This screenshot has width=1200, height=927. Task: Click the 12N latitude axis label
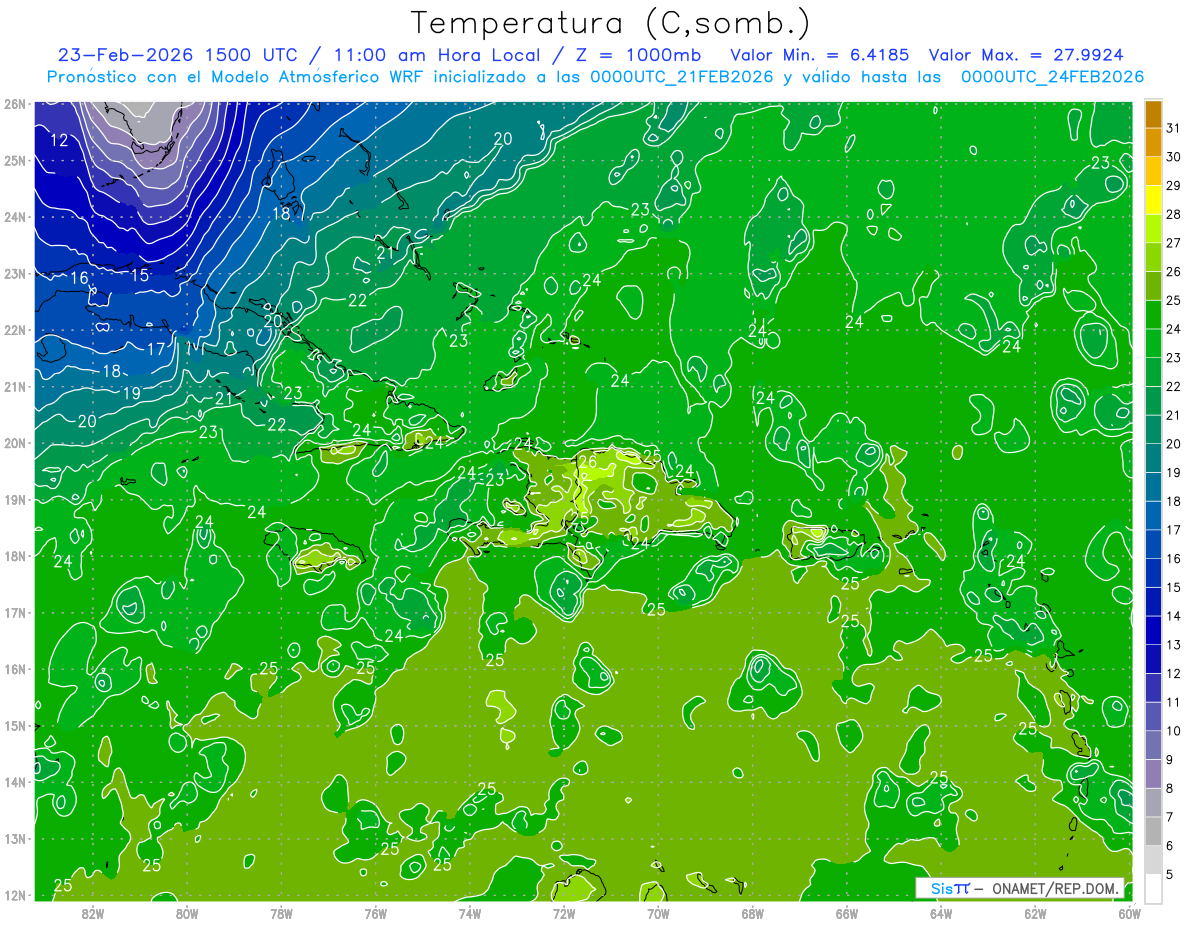[x=15, y=895]
